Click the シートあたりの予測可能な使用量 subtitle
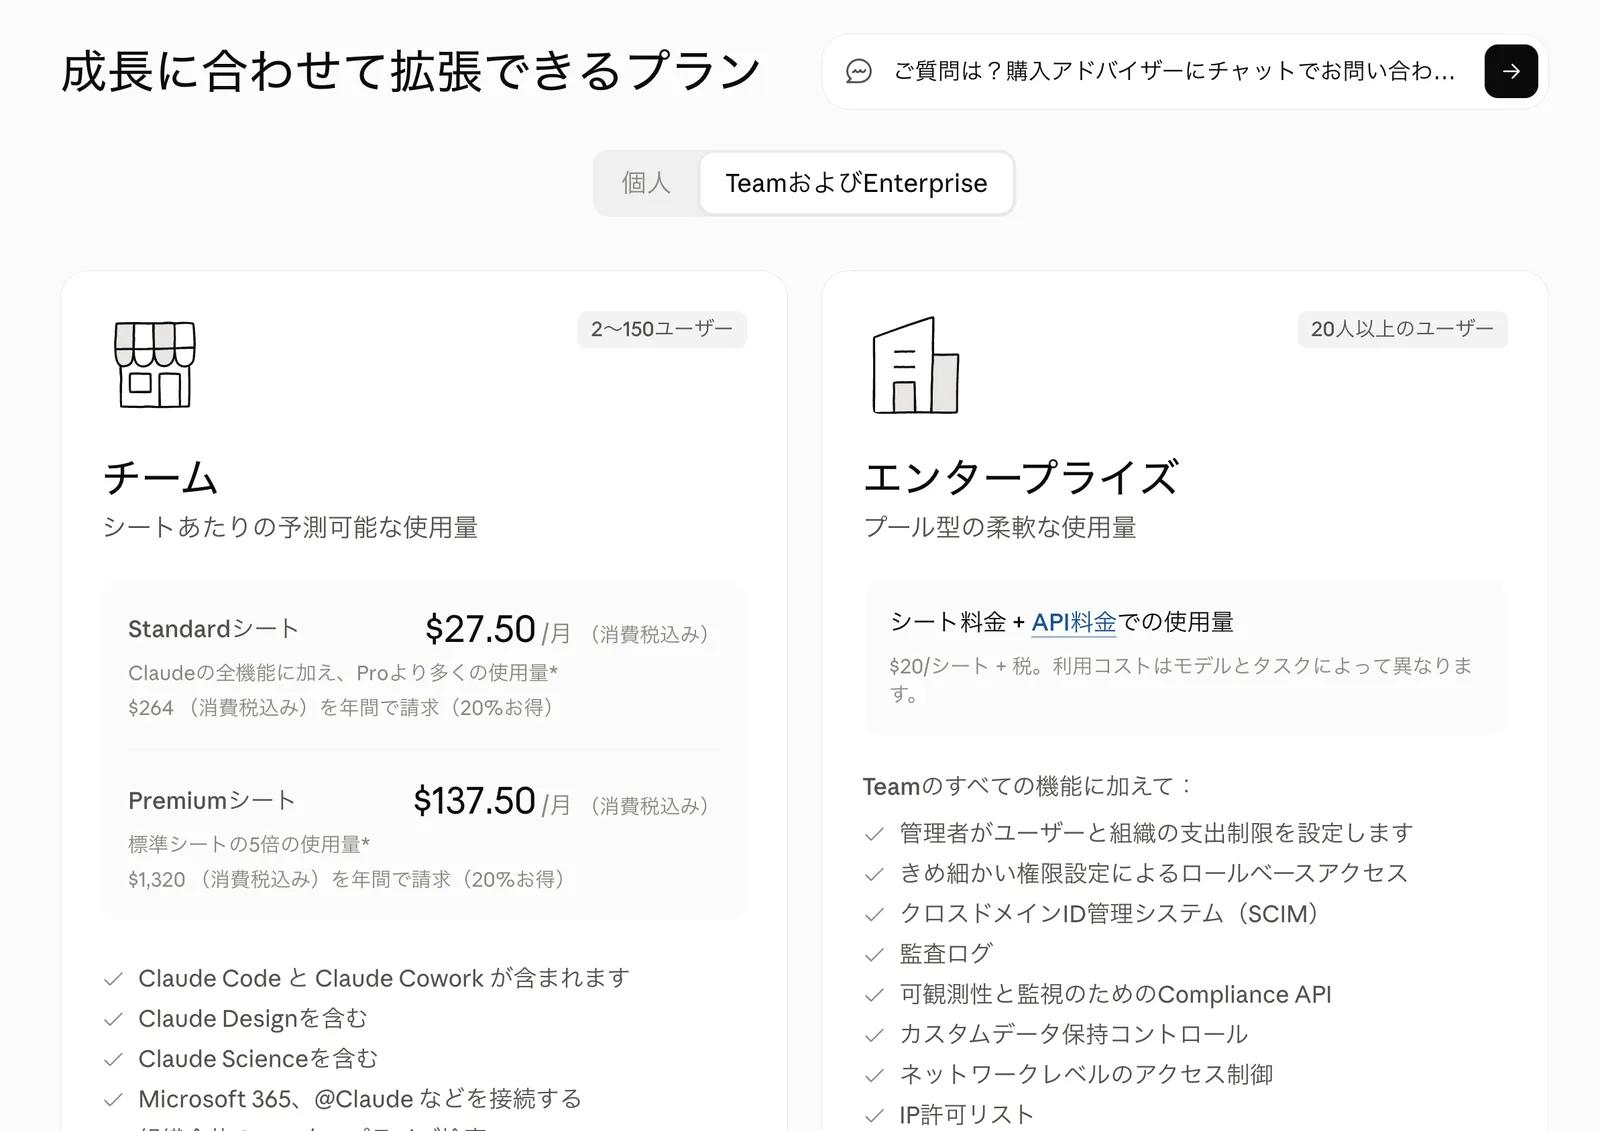The image size is (1600, 1131). [290, 527]
